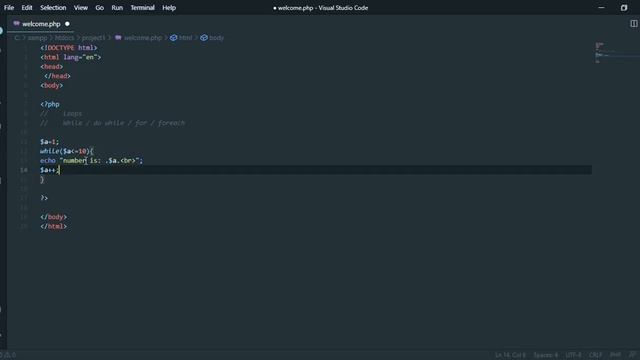Click the html symbol breadcrumb
Viewport: 640px width, 360px height.
(x=185, y=38)
